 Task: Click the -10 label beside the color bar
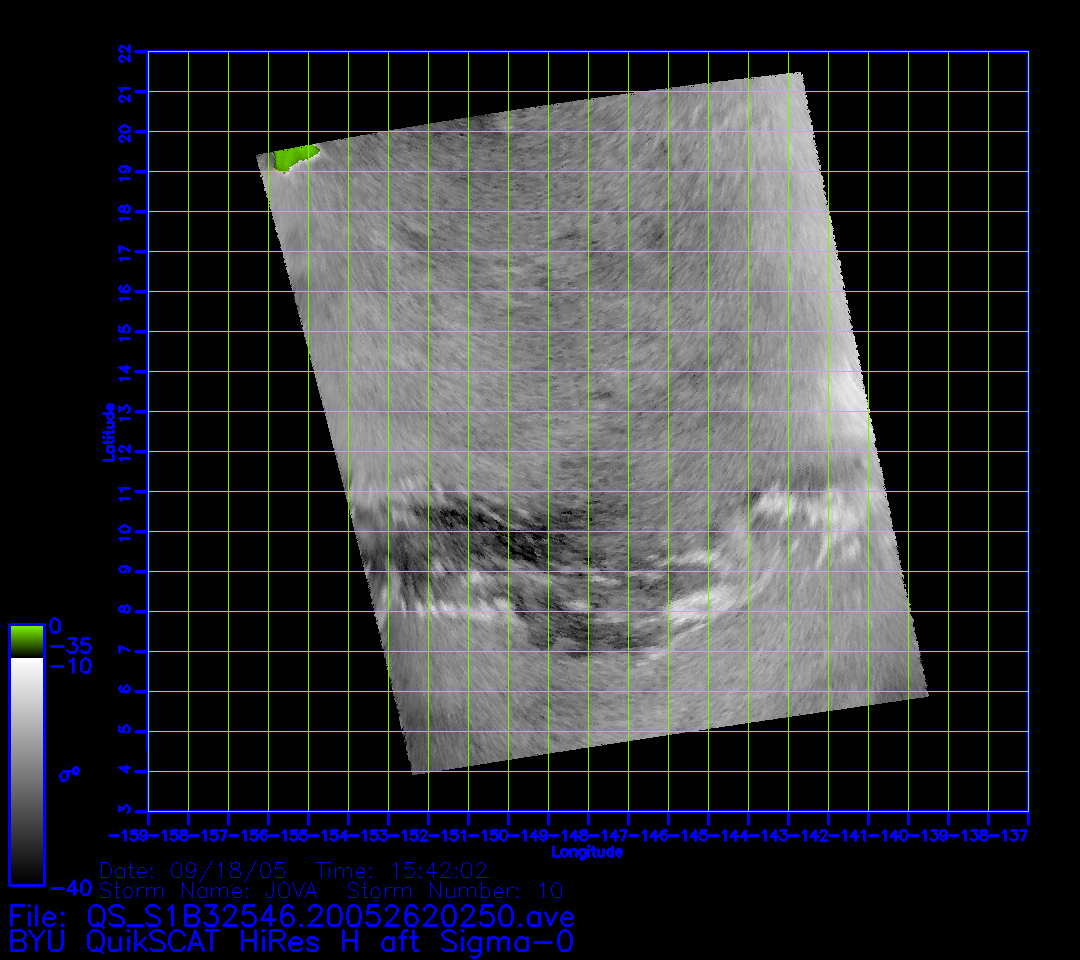coord(70,666)
